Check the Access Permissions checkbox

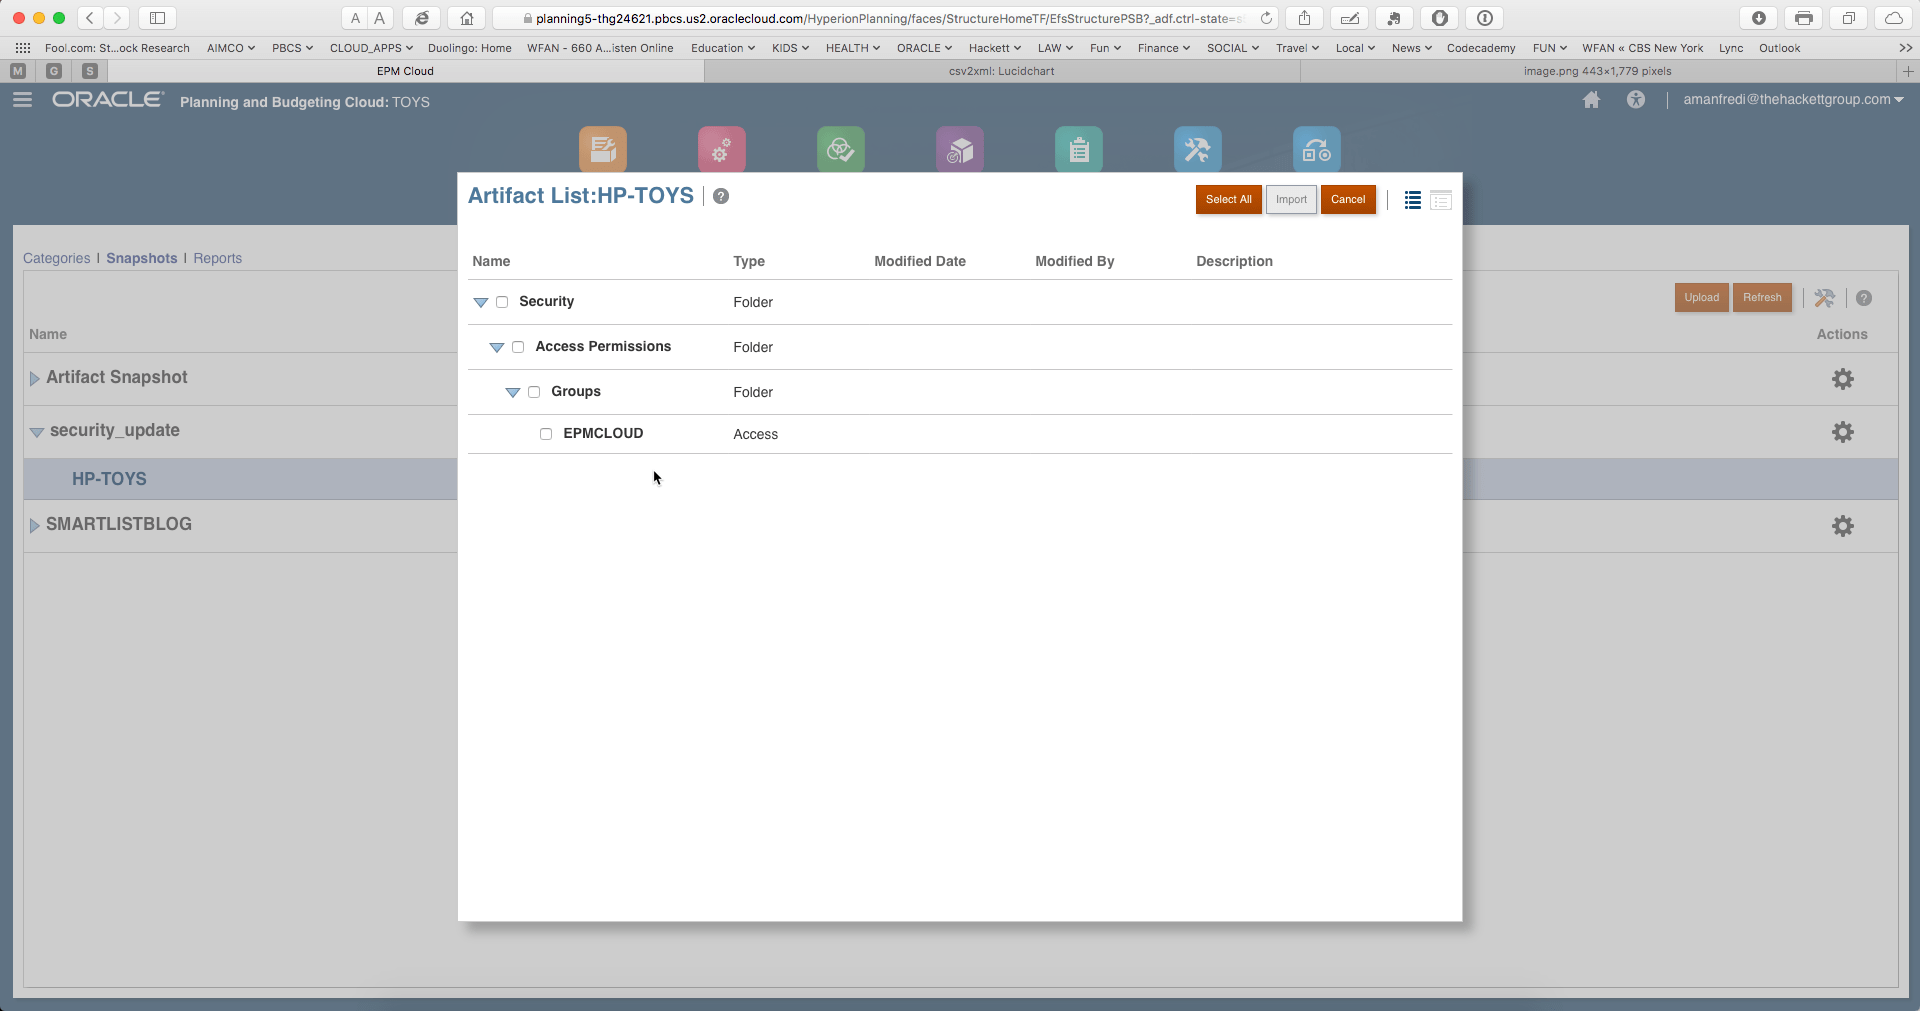pos(518,347)
